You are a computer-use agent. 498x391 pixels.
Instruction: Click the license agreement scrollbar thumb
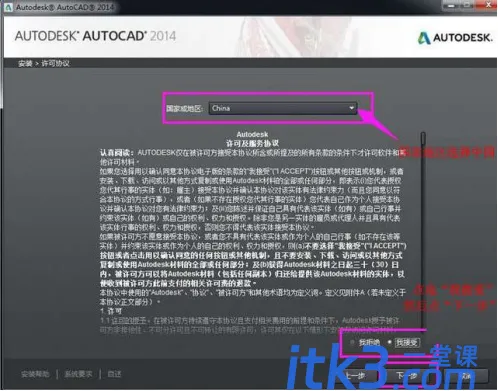coord(423,138)
